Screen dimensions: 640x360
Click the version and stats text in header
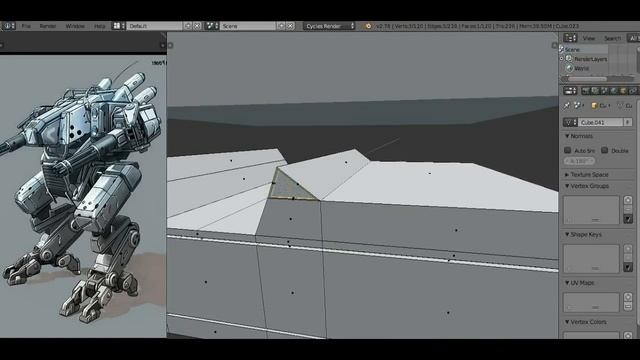pos(477,26)
